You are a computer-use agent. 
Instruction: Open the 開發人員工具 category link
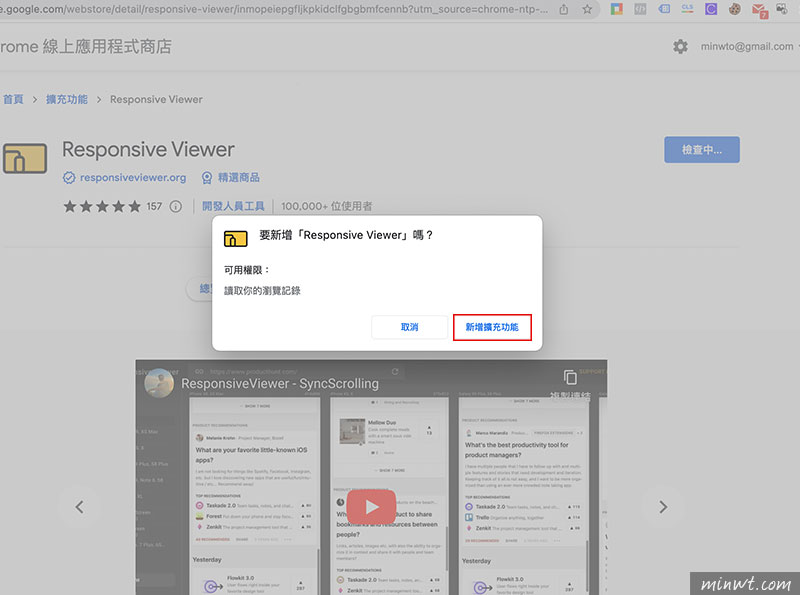pyautogui.click(x=233, y=206)
